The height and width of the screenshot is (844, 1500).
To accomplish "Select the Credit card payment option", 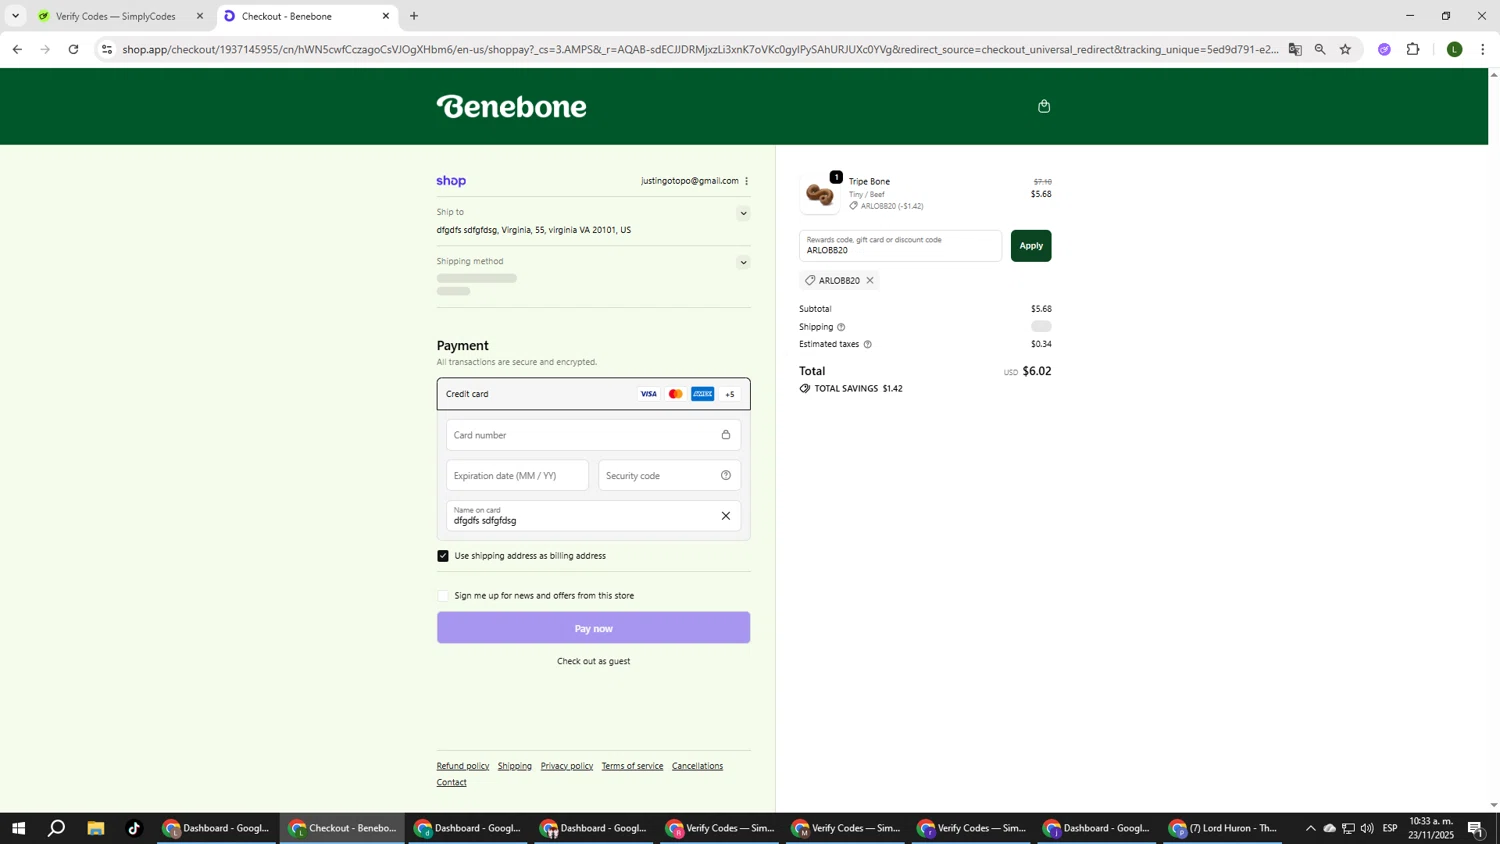I will pos(593,394).
